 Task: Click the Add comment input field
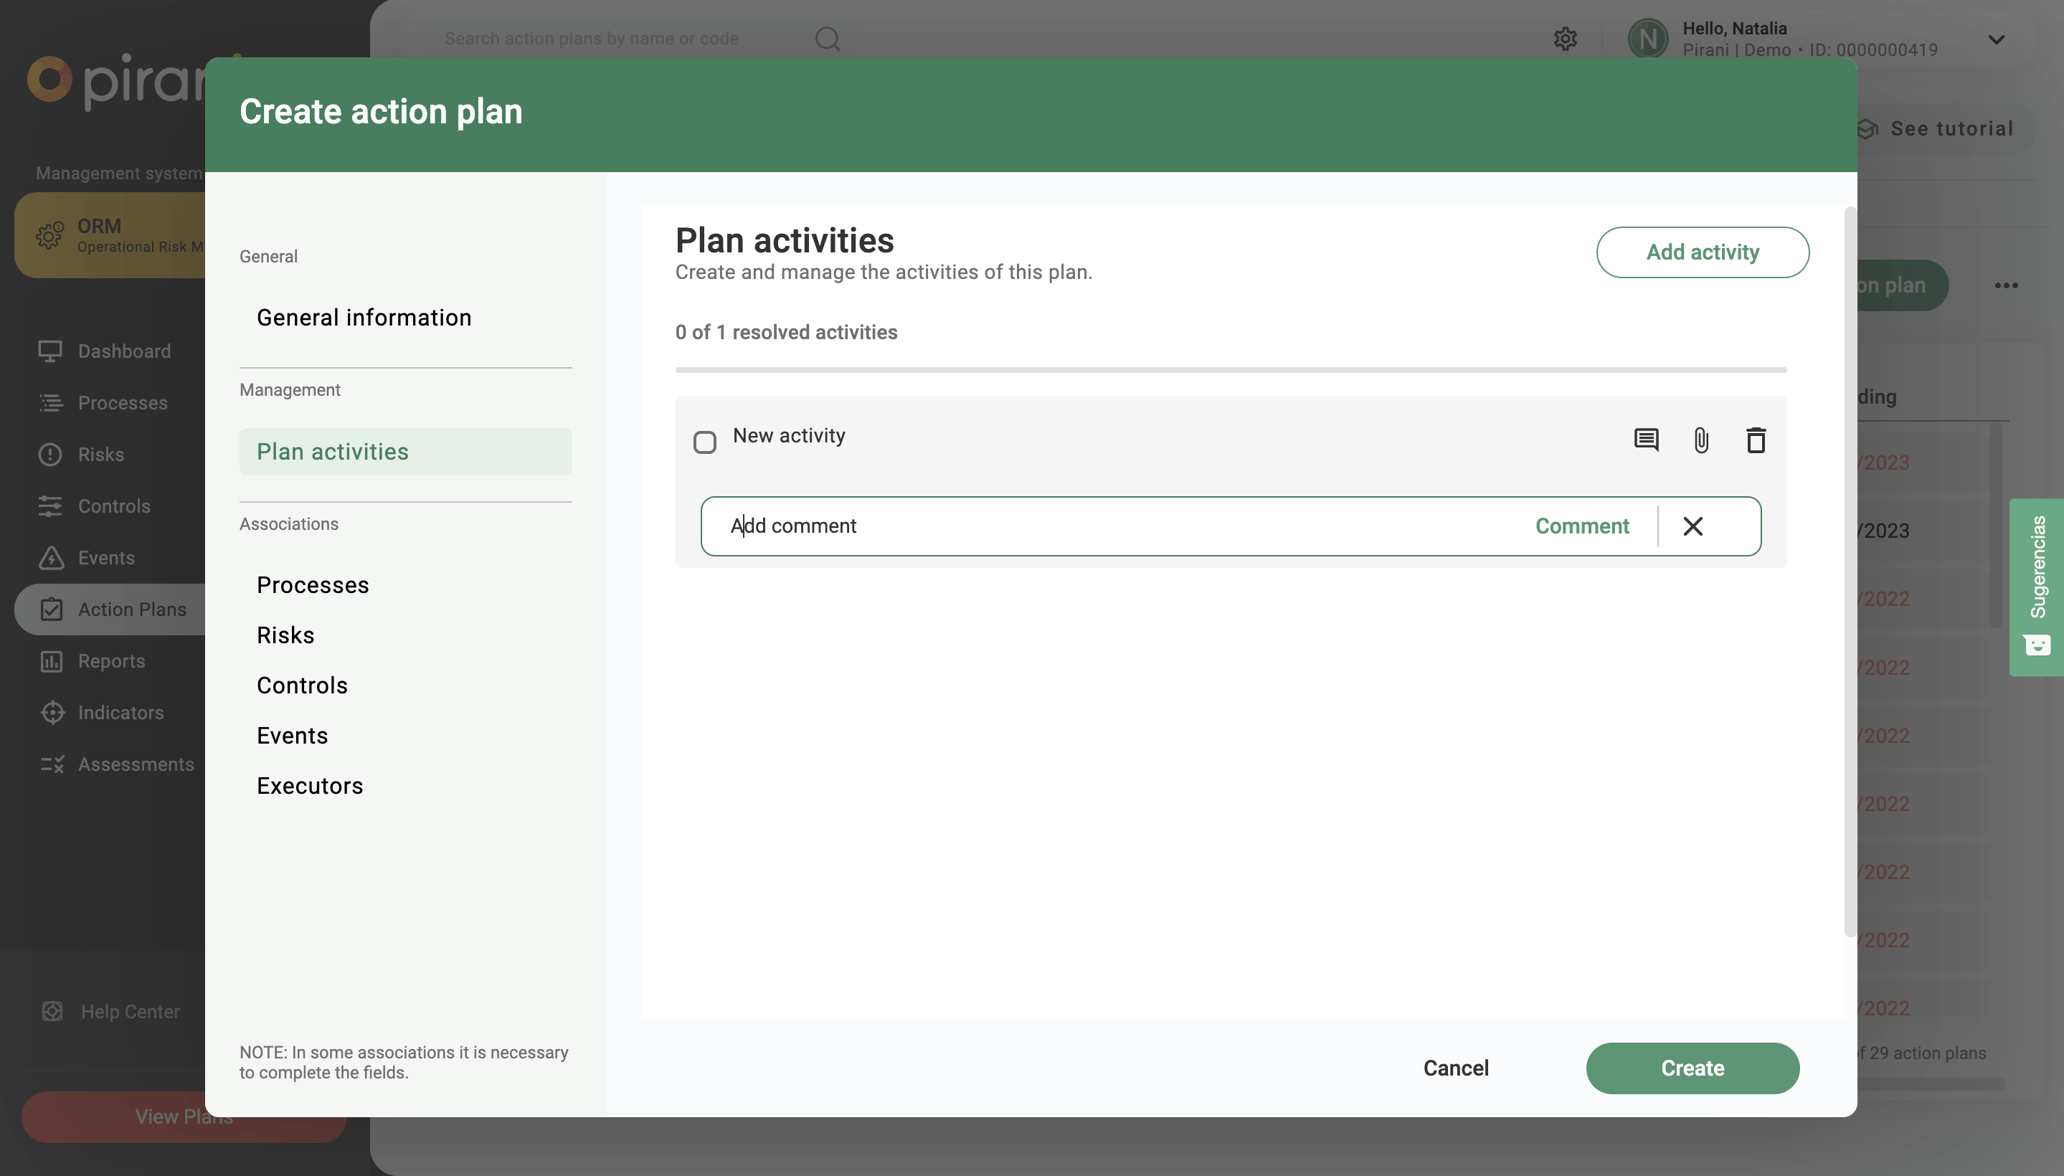tap(1000, 525)
